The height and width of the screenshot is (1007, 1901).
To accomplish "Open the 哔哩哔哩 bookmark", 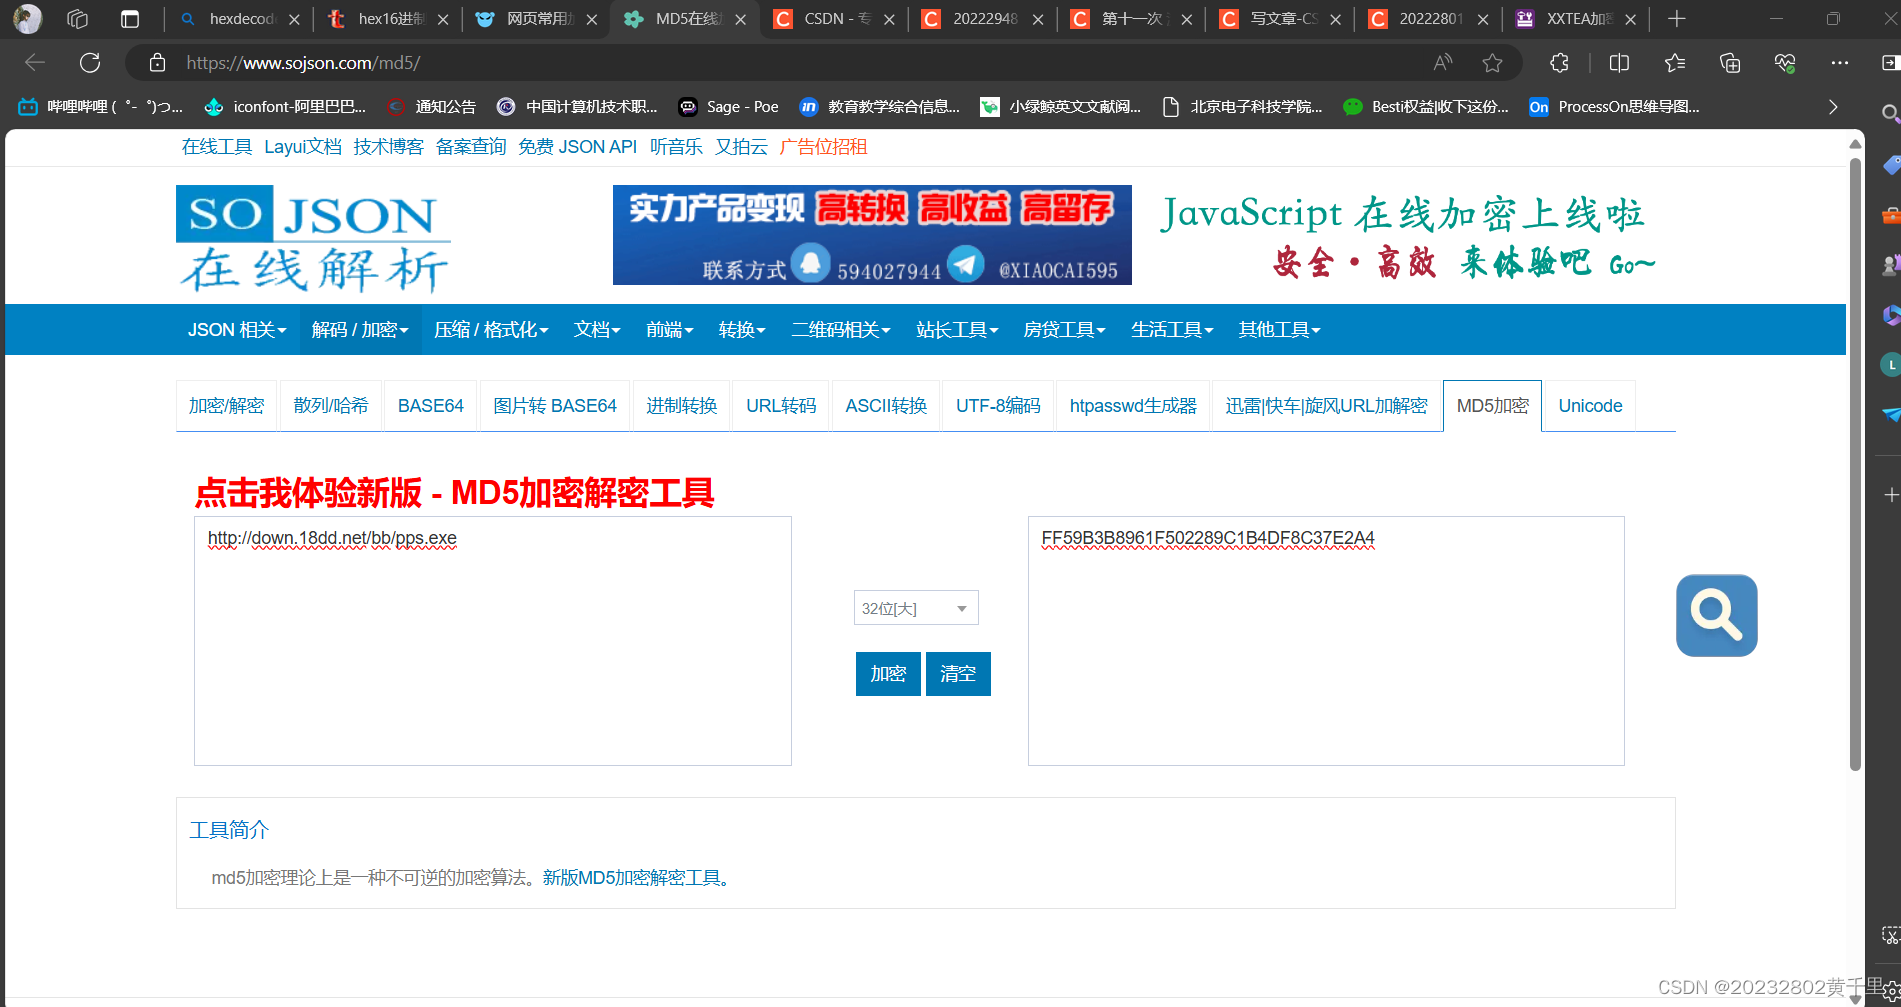I will pos(100,107).
